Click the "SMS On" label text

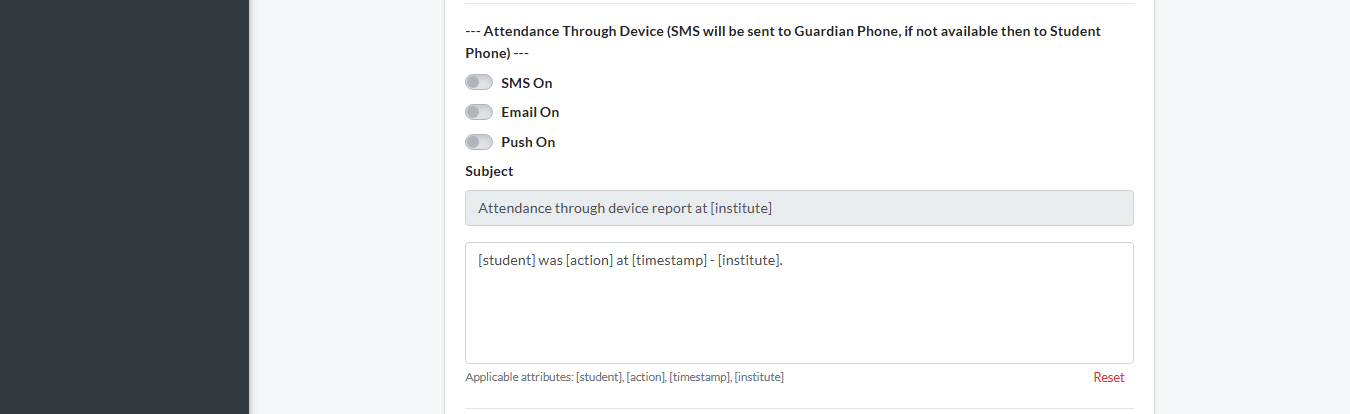tap(526, 83)
